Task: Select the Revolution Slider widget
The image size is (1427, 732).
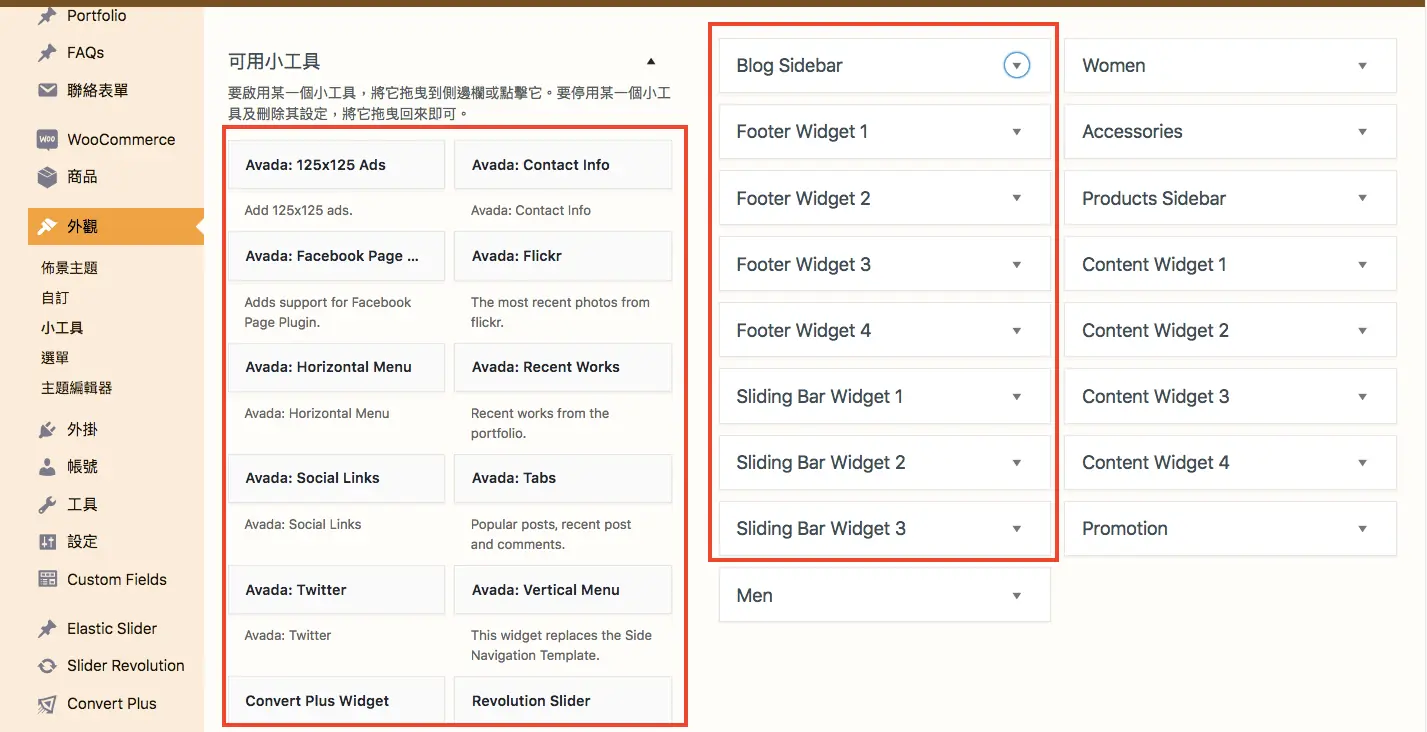Action: click(x=563, y=700)
